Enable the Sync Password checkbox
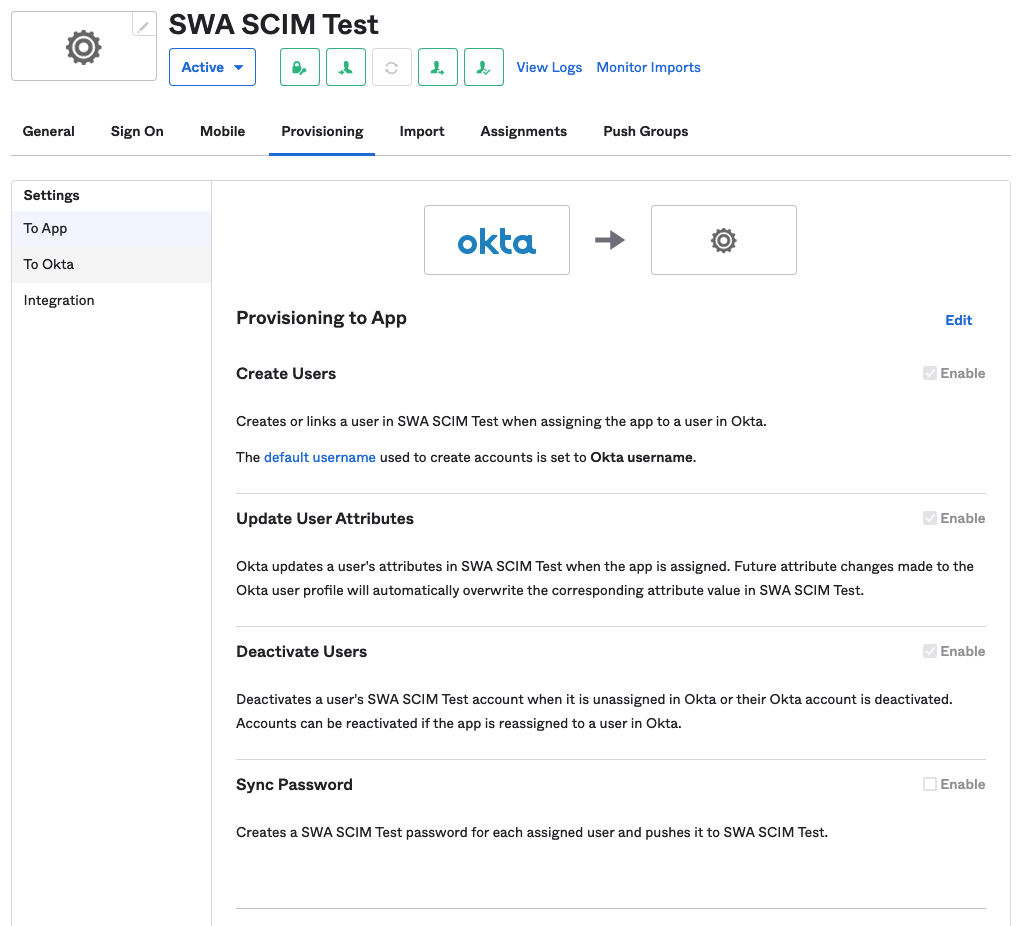1026x926 pixels. coord(930,784)
